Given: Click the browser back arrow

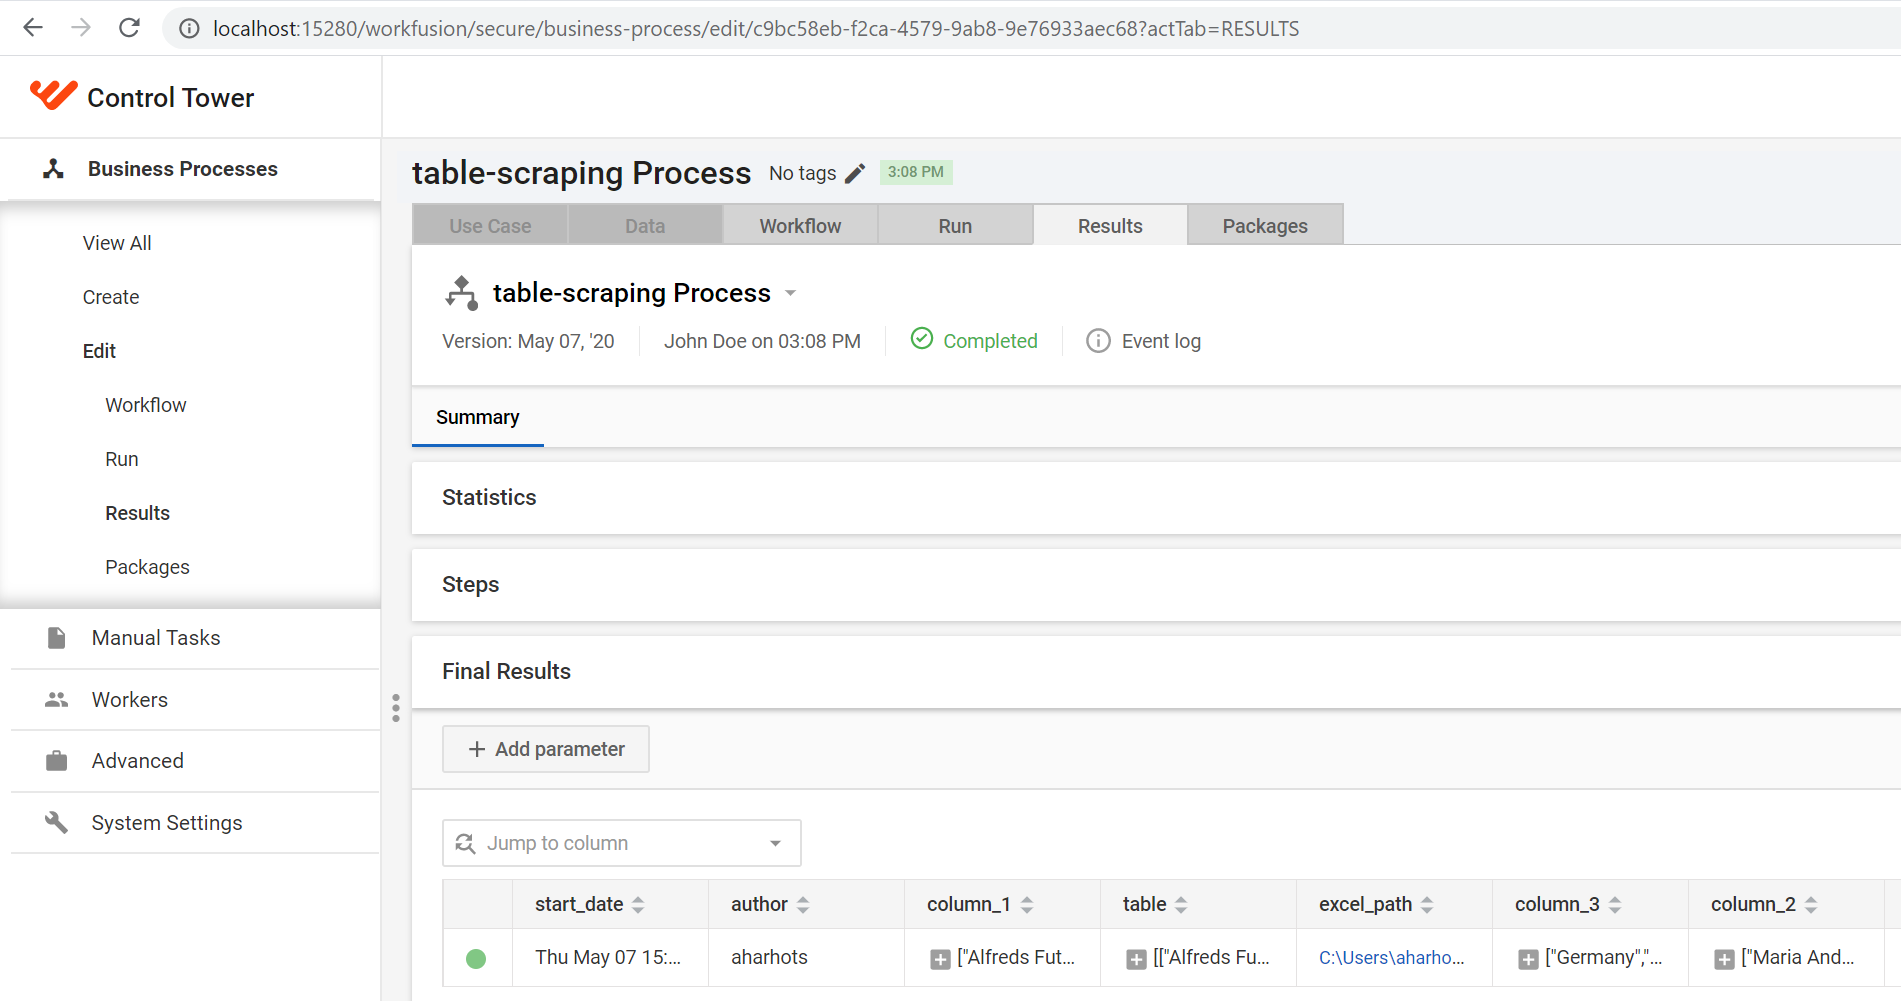Looking at the screenshot, I should 33,28.
